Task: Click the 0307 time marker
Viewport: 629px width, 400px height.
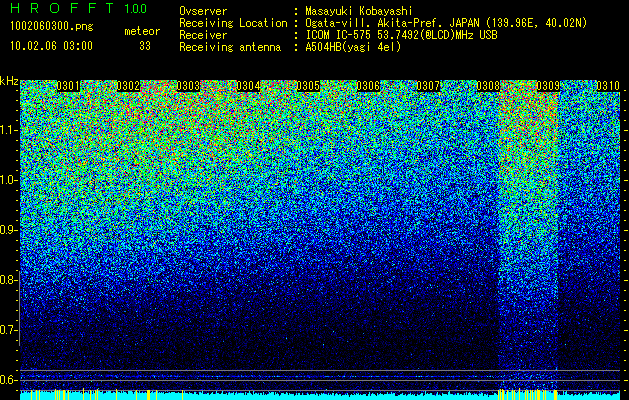Action: (428, 86)
